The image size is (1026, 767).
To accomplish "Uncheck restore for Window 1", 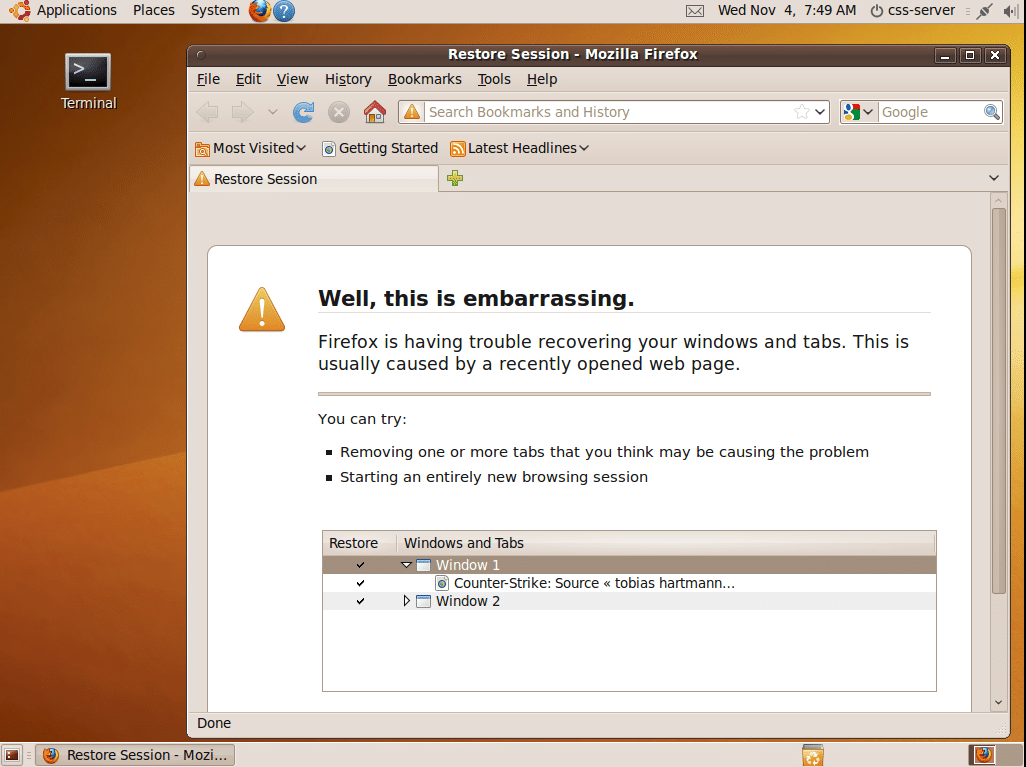I will pyautogui.click(x=360, y=565).
